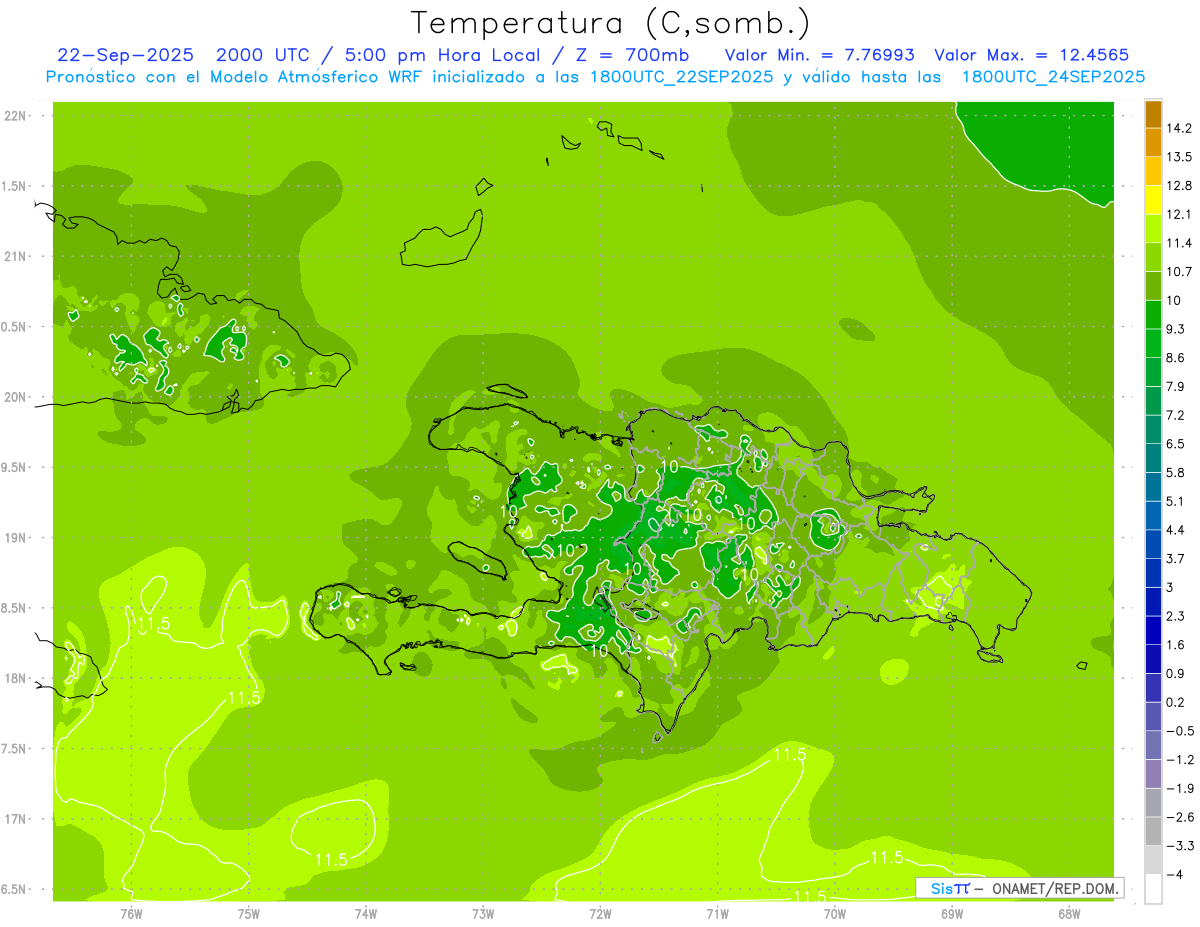Image resolution: width=1200 pixels, height=927 pixels.
Task: Click the Valor Max. = 12.4565 text
Action: (1031, 55)
